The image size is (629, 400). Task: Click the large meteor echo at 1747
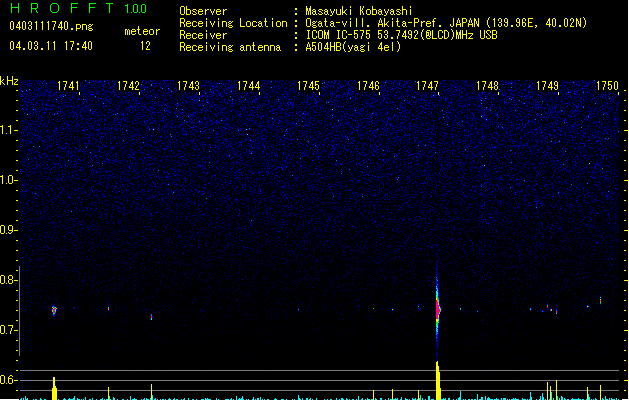coord(438,309)
